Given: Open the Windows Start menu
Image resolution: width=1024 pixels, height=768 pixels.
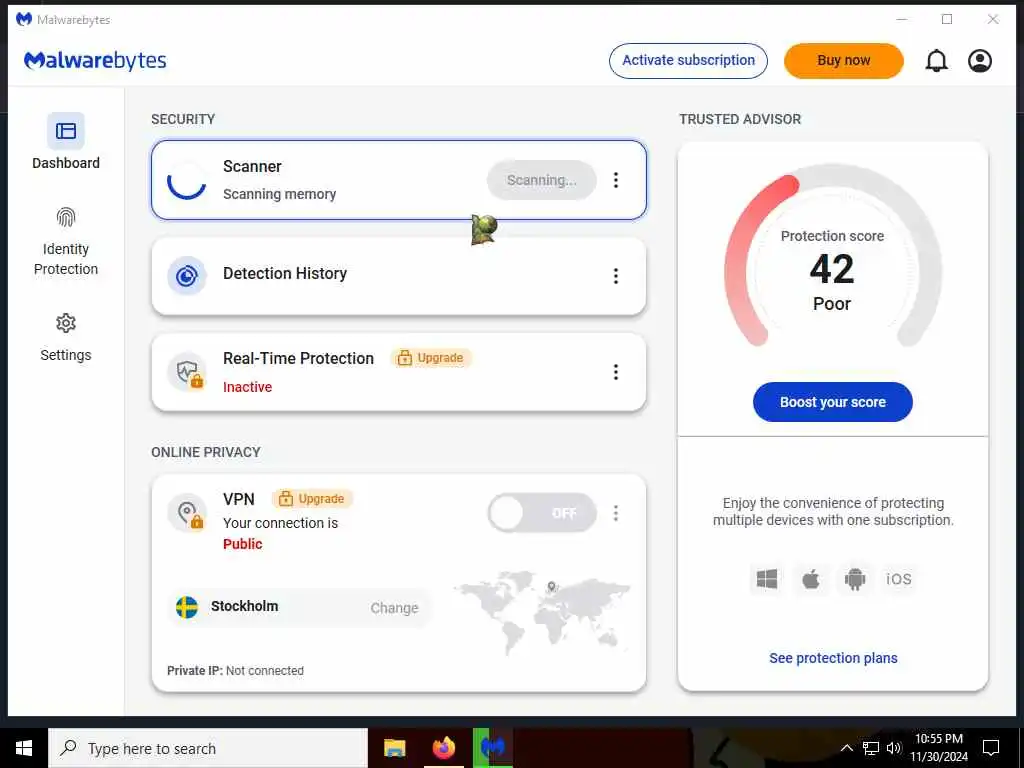Looking at the screenshot, I should click(x=24, y=748).
